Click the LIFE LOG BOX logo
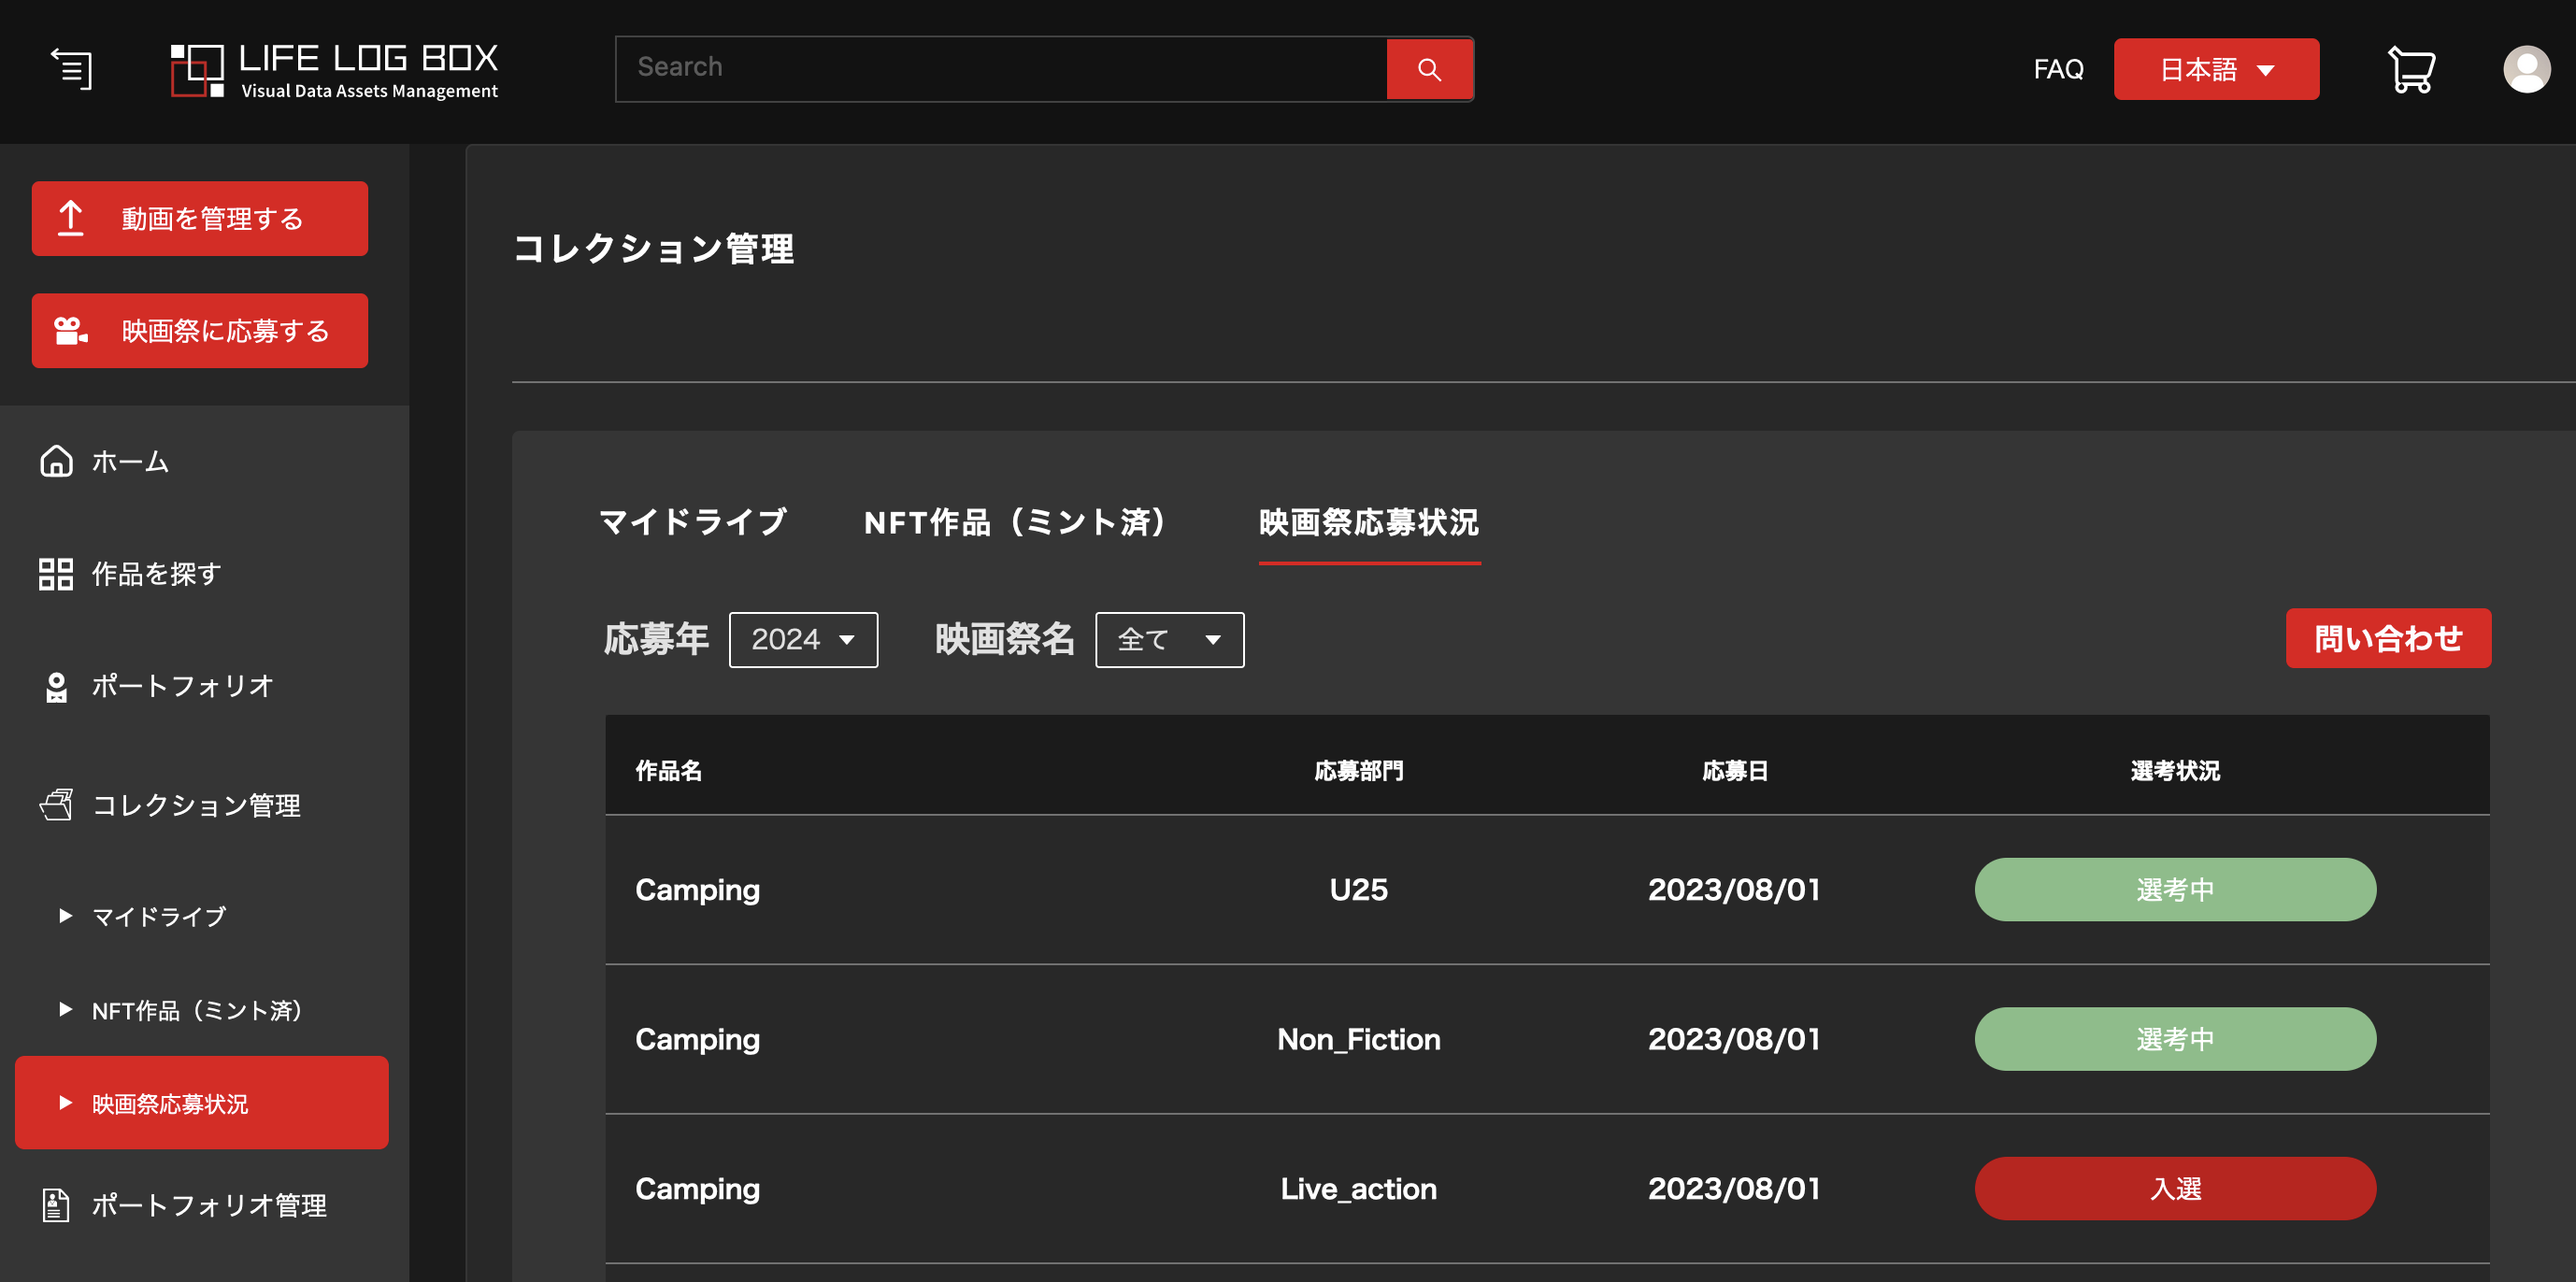Image resolution: width=2576 pixels, height=1282 pixels. (335, 69)
